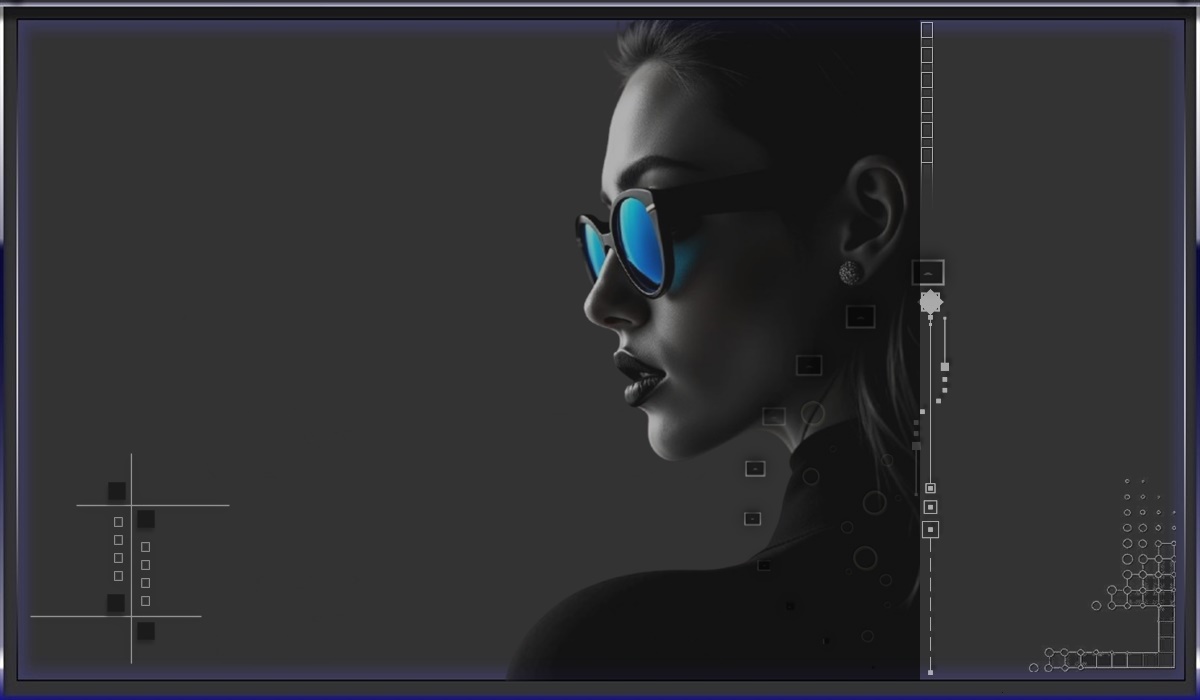This screenshot has width=1200, height=700.
Task: Click the dark square above the upper horizontal line
Action: 117,491
